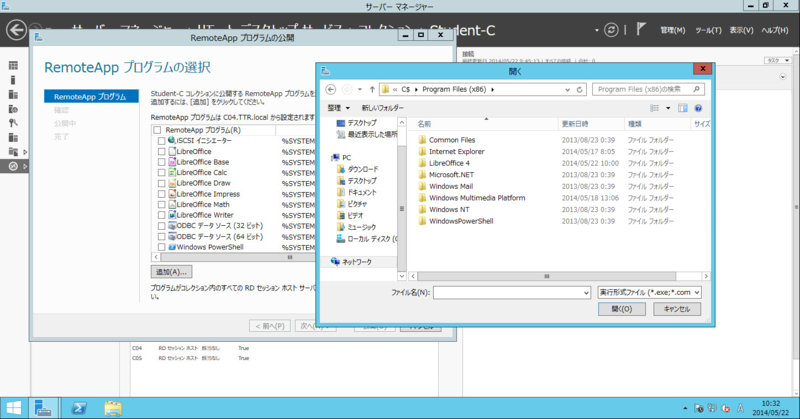Sort files by 名前 column header
This screenshot has width=800, height=419.
pos(485,124)
